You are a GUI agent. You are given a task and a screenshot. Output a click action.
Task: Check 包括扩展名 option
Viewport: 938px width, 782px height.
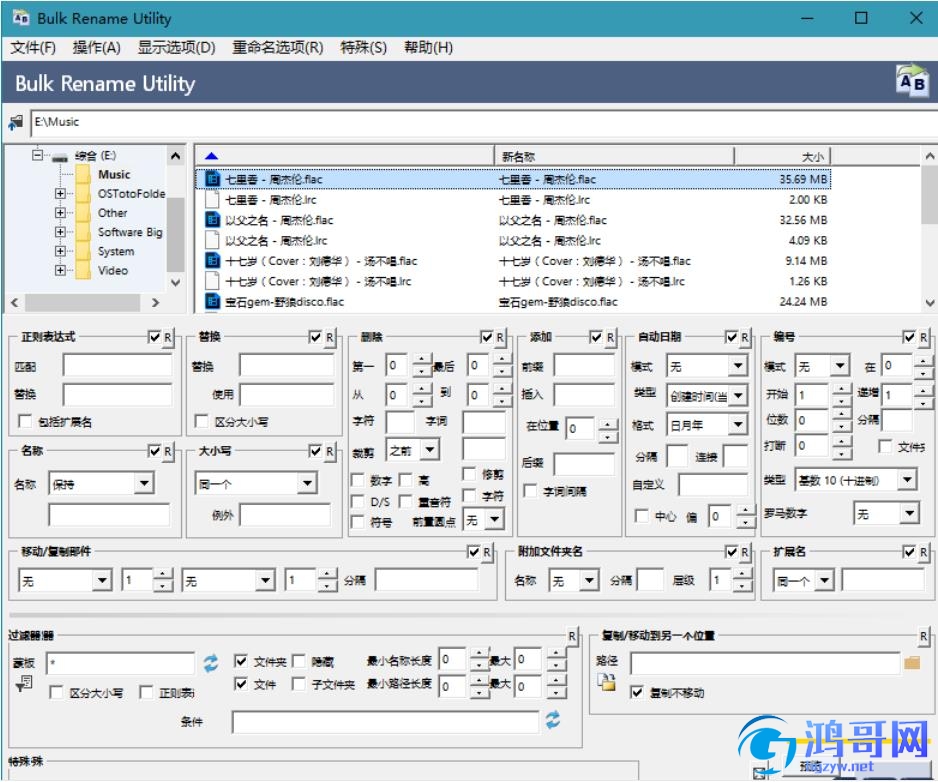click(25, 421)
